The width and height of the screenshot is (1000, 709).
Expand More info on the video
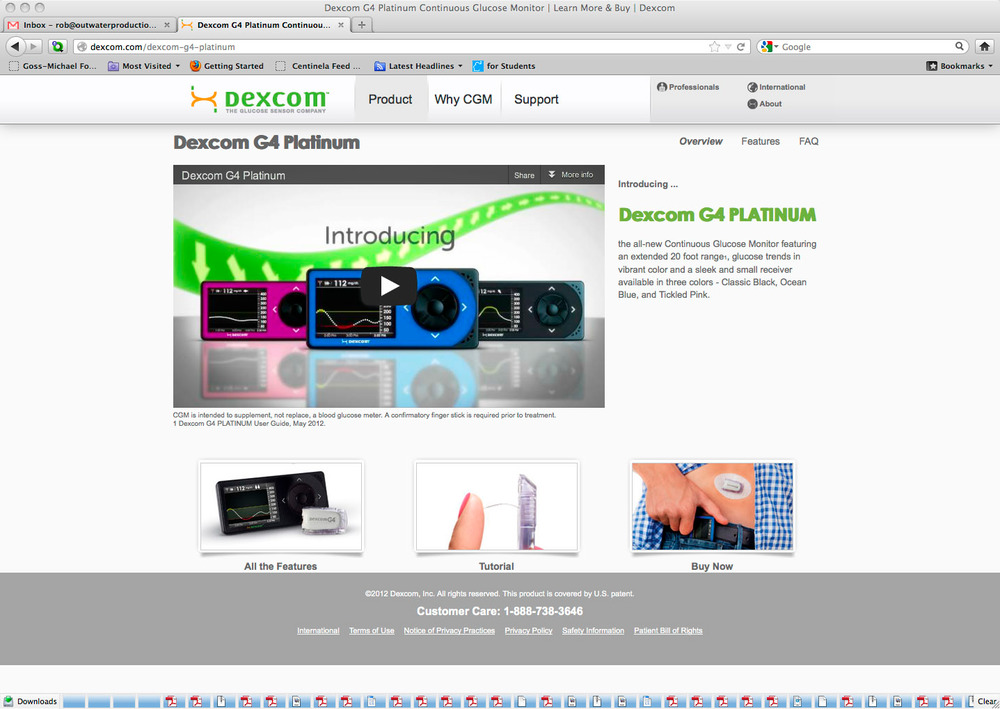tap(570, 175)
